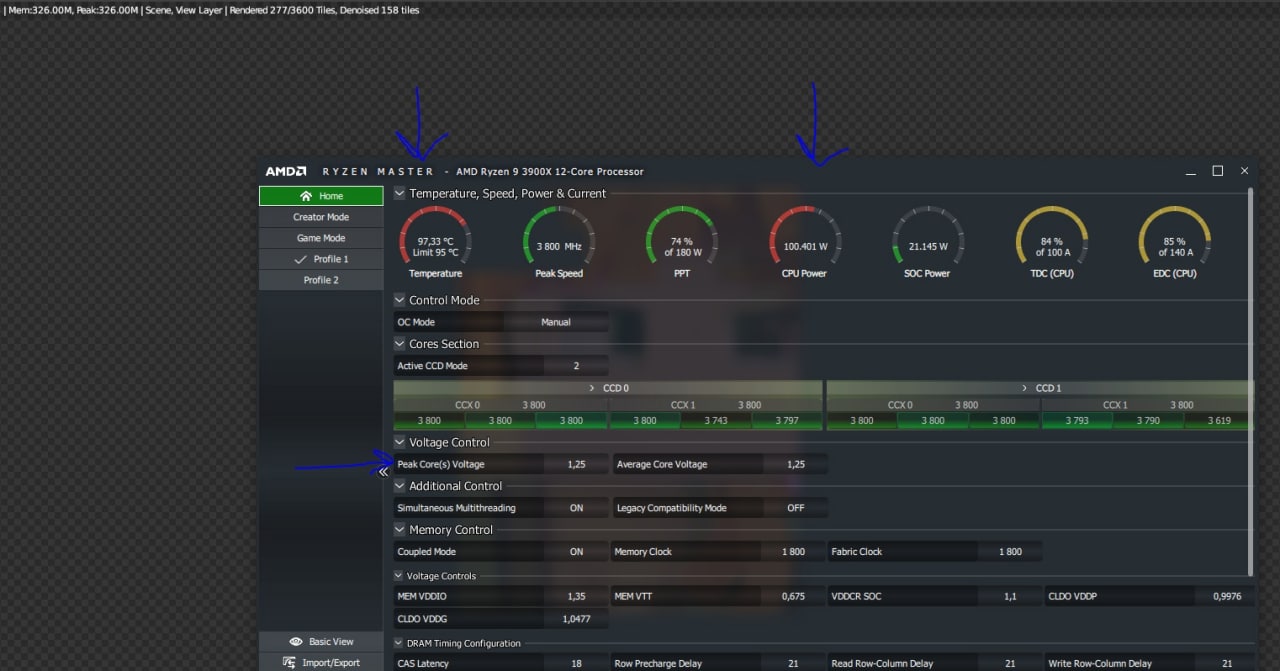The height and width of the screenshot is (671, 1280).
Task: Click Blender render status text at top
Action: 212,10
